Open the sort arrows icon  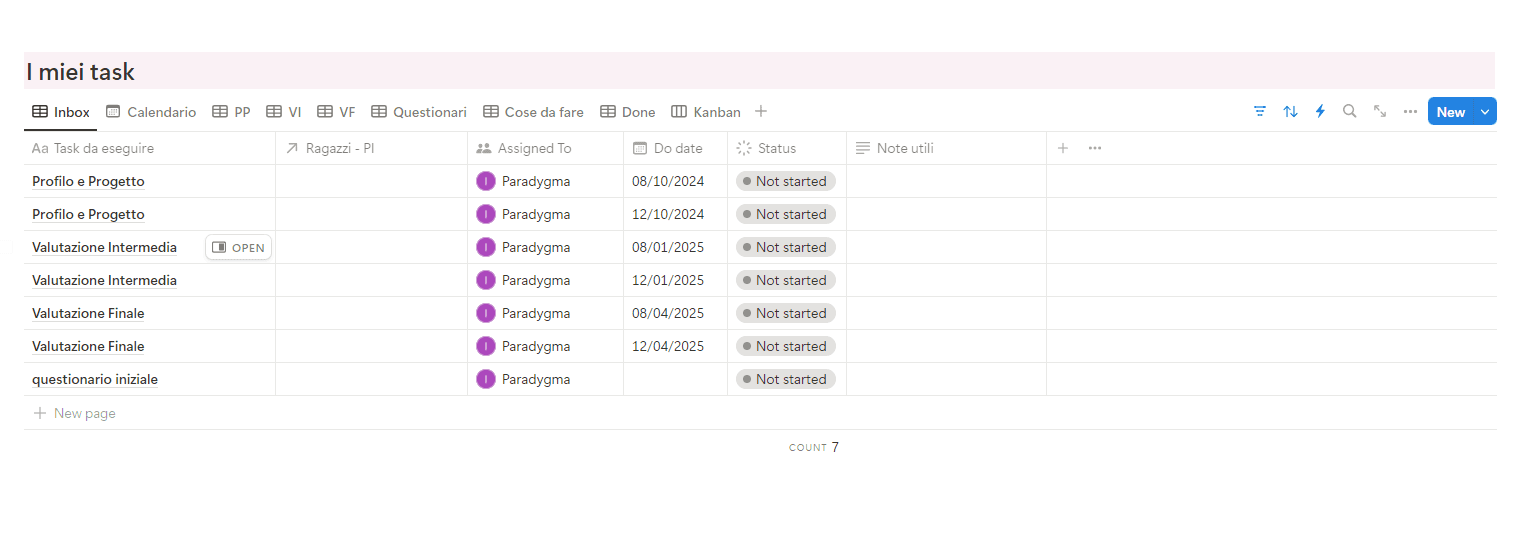[x=1290, y=111]
